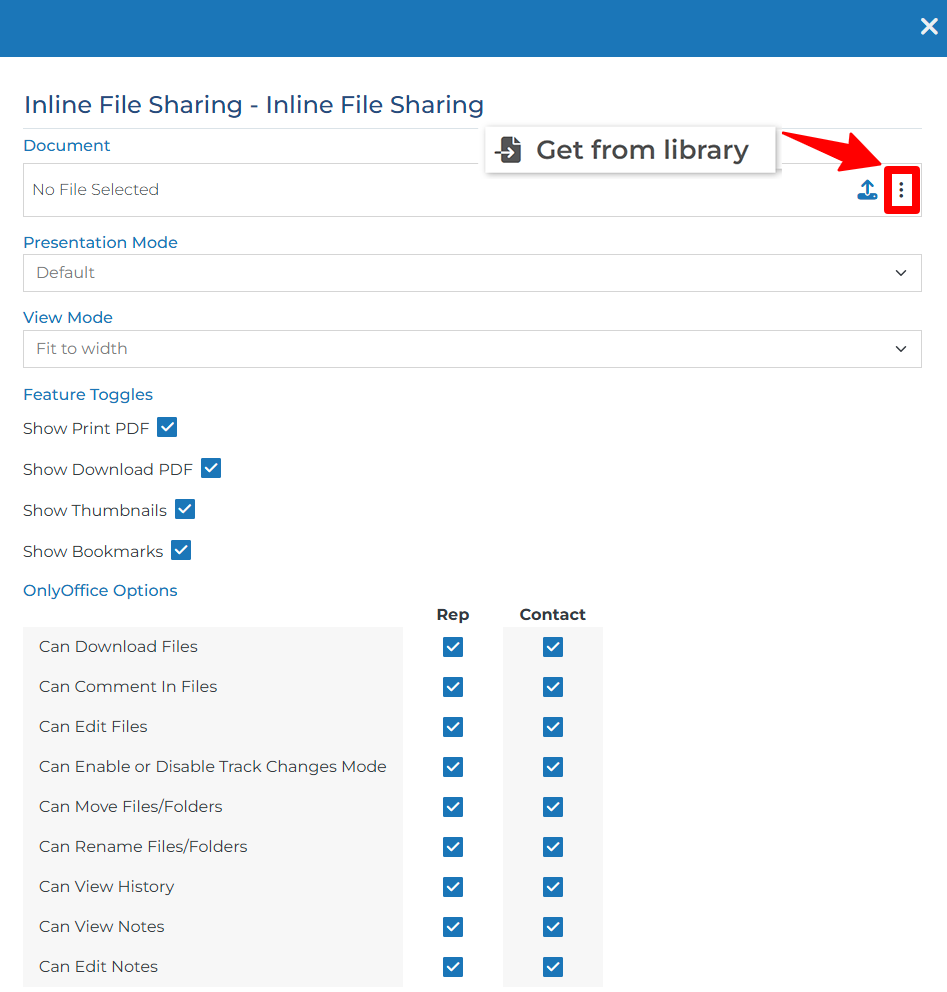Toggle Contact checkbox for Track Changes Mode

coord(553,767)
